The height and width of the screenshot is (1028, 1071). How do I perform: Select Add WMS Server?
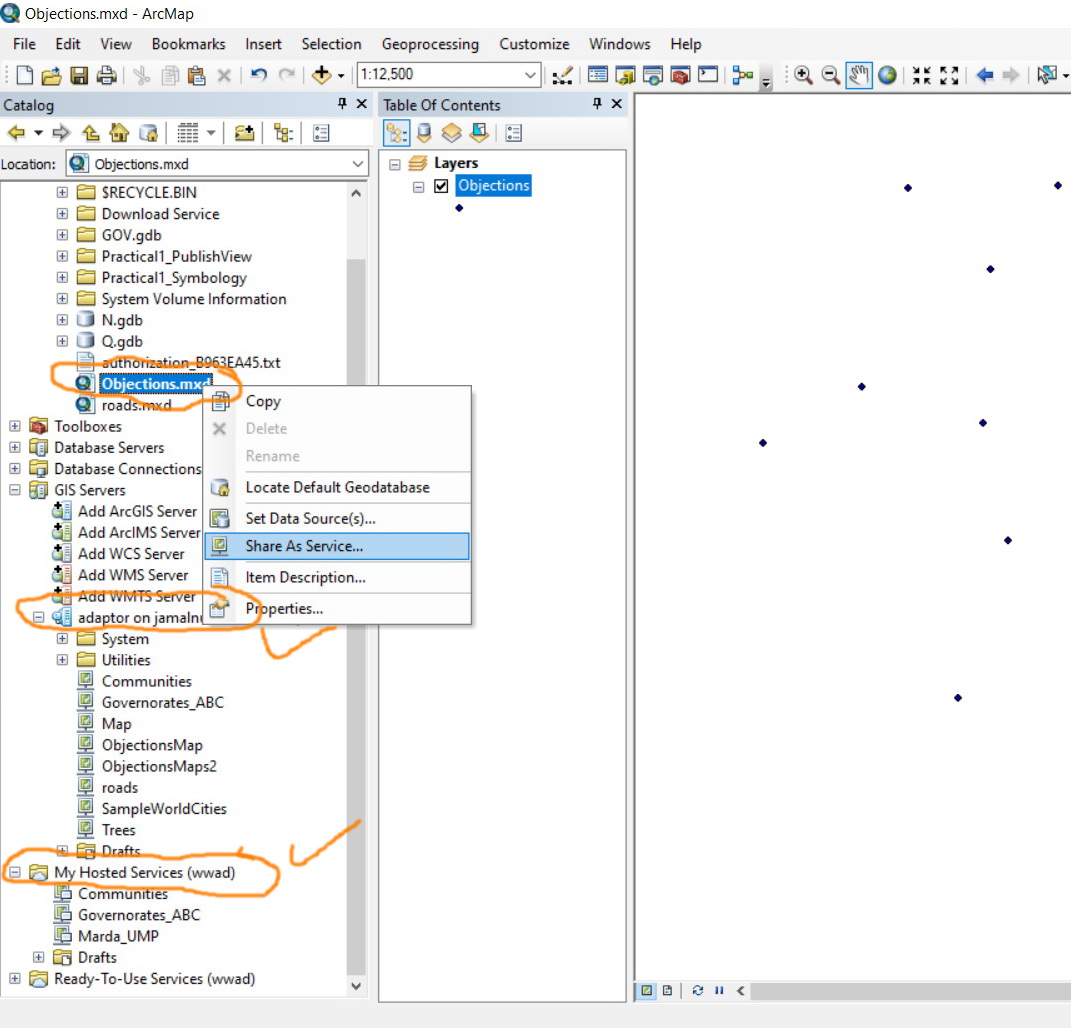click(x=133, y=575)
